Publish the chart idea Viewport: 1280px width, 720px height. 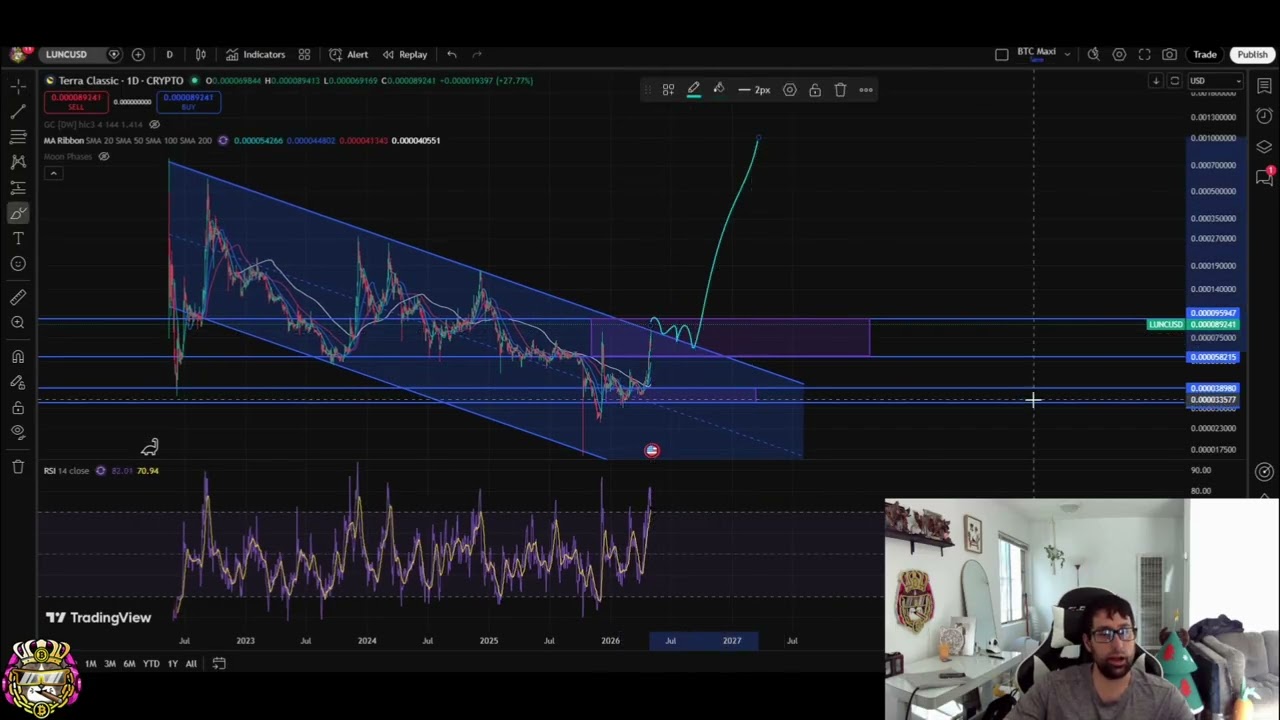pos(1252,54)
